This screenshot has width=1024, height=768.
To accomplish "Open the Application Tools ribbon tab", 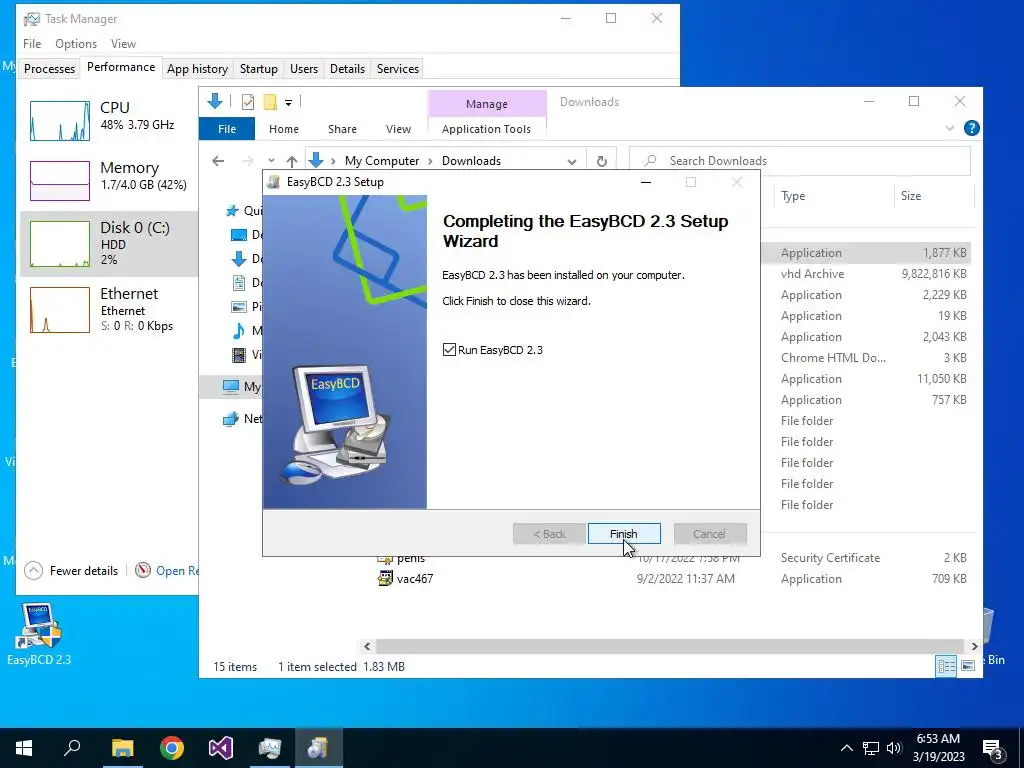I will coord(487,129).
